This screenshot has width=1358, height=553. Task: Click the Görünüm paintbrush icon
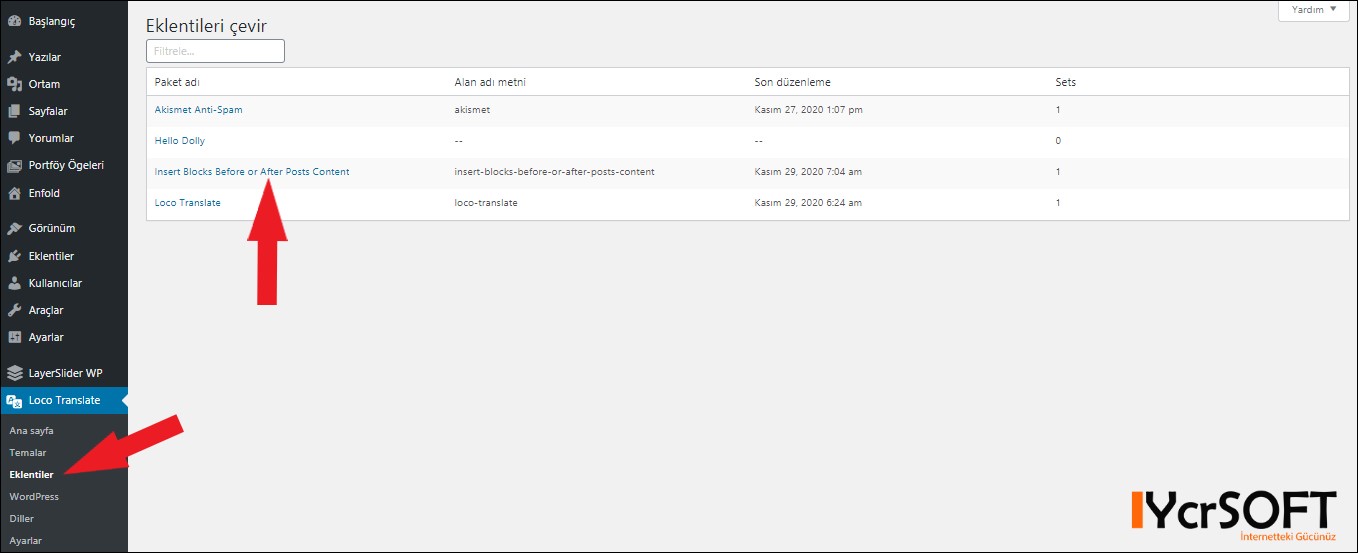pos(14,228)
